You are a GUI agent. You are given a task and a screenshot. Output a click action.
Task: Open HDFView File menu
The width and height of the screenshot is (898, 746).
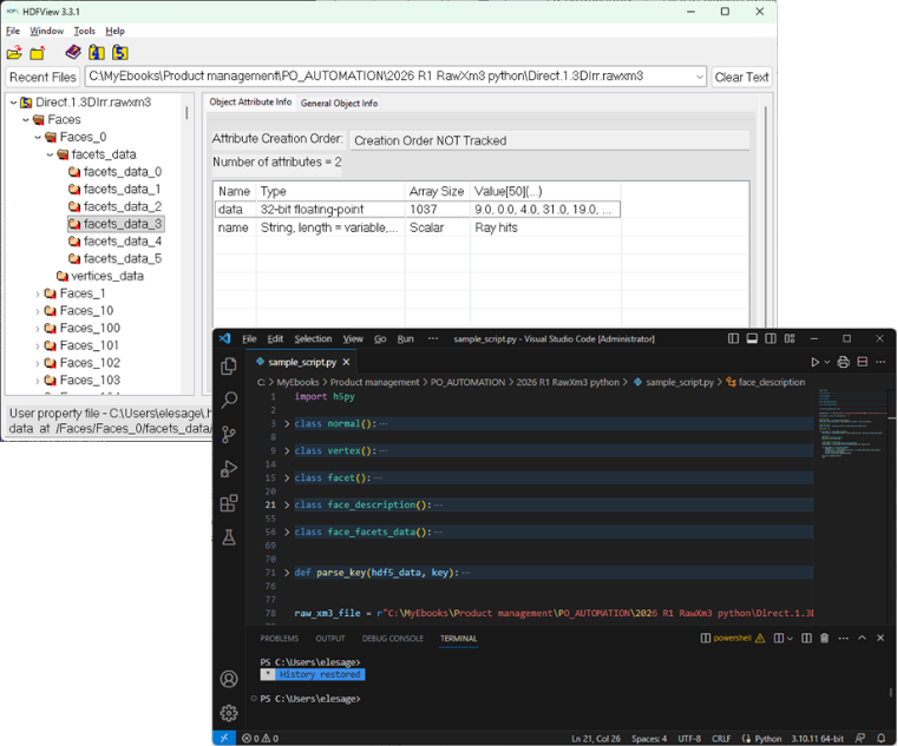tap(13, 31)
